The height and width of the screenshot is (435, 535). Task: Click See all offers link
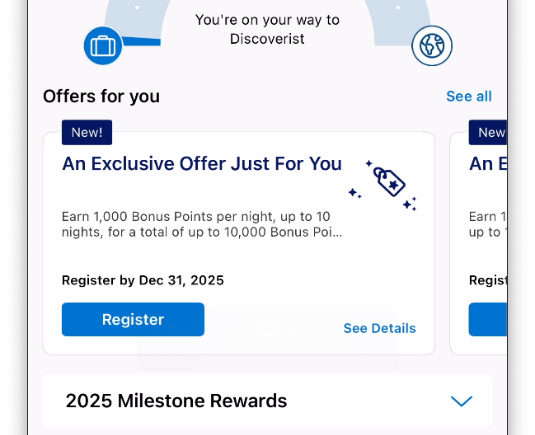tap(469, 96)
